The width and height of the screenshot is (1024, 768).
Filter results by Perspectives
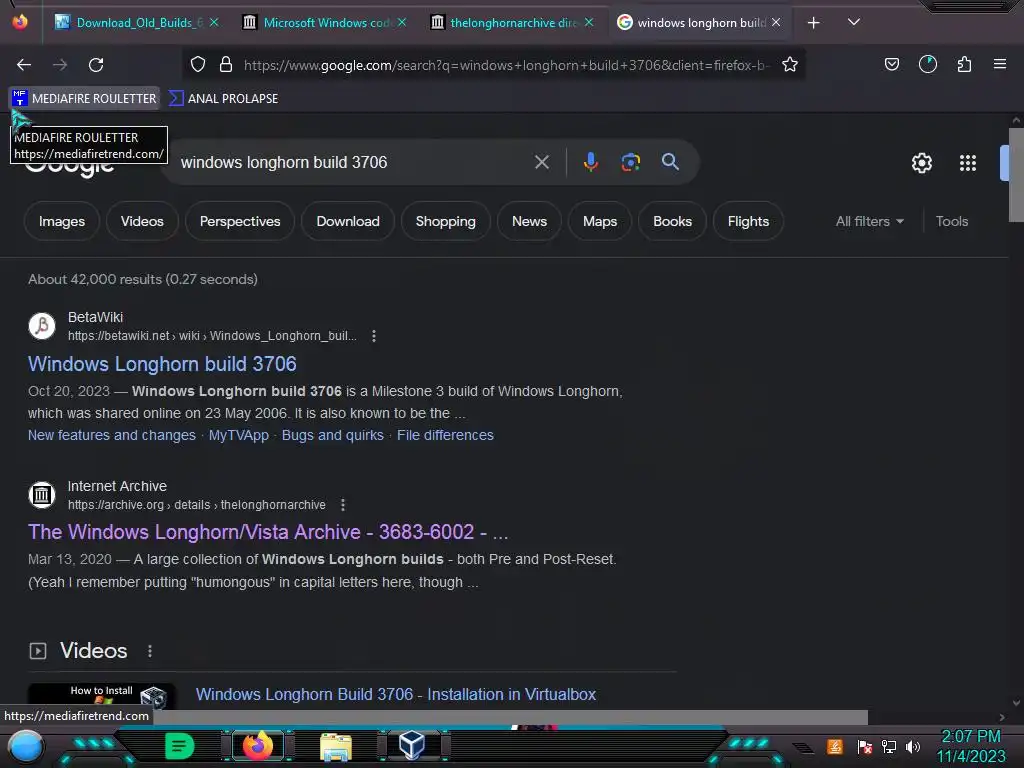point(240,221)
